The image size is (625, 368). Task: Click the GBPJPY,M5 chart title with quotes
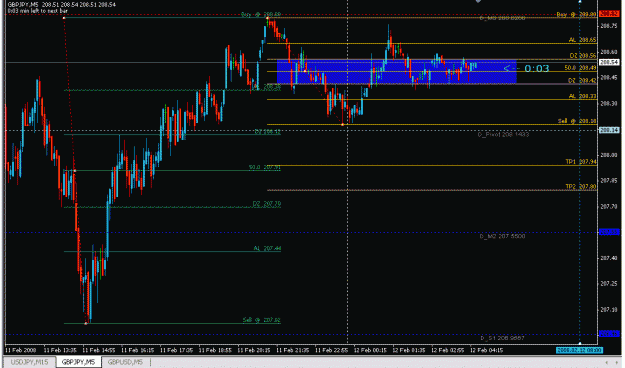(x=62, y=4)
